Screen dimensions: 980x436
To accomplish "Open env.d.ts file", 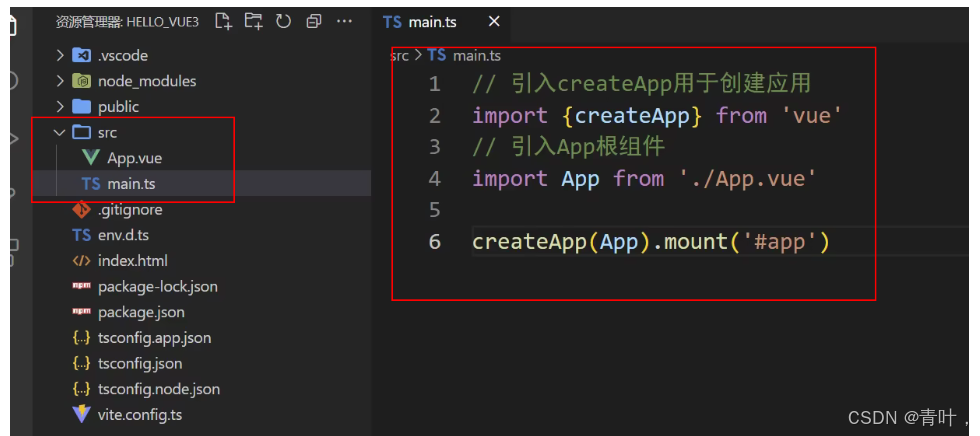I will click(123, 235).
